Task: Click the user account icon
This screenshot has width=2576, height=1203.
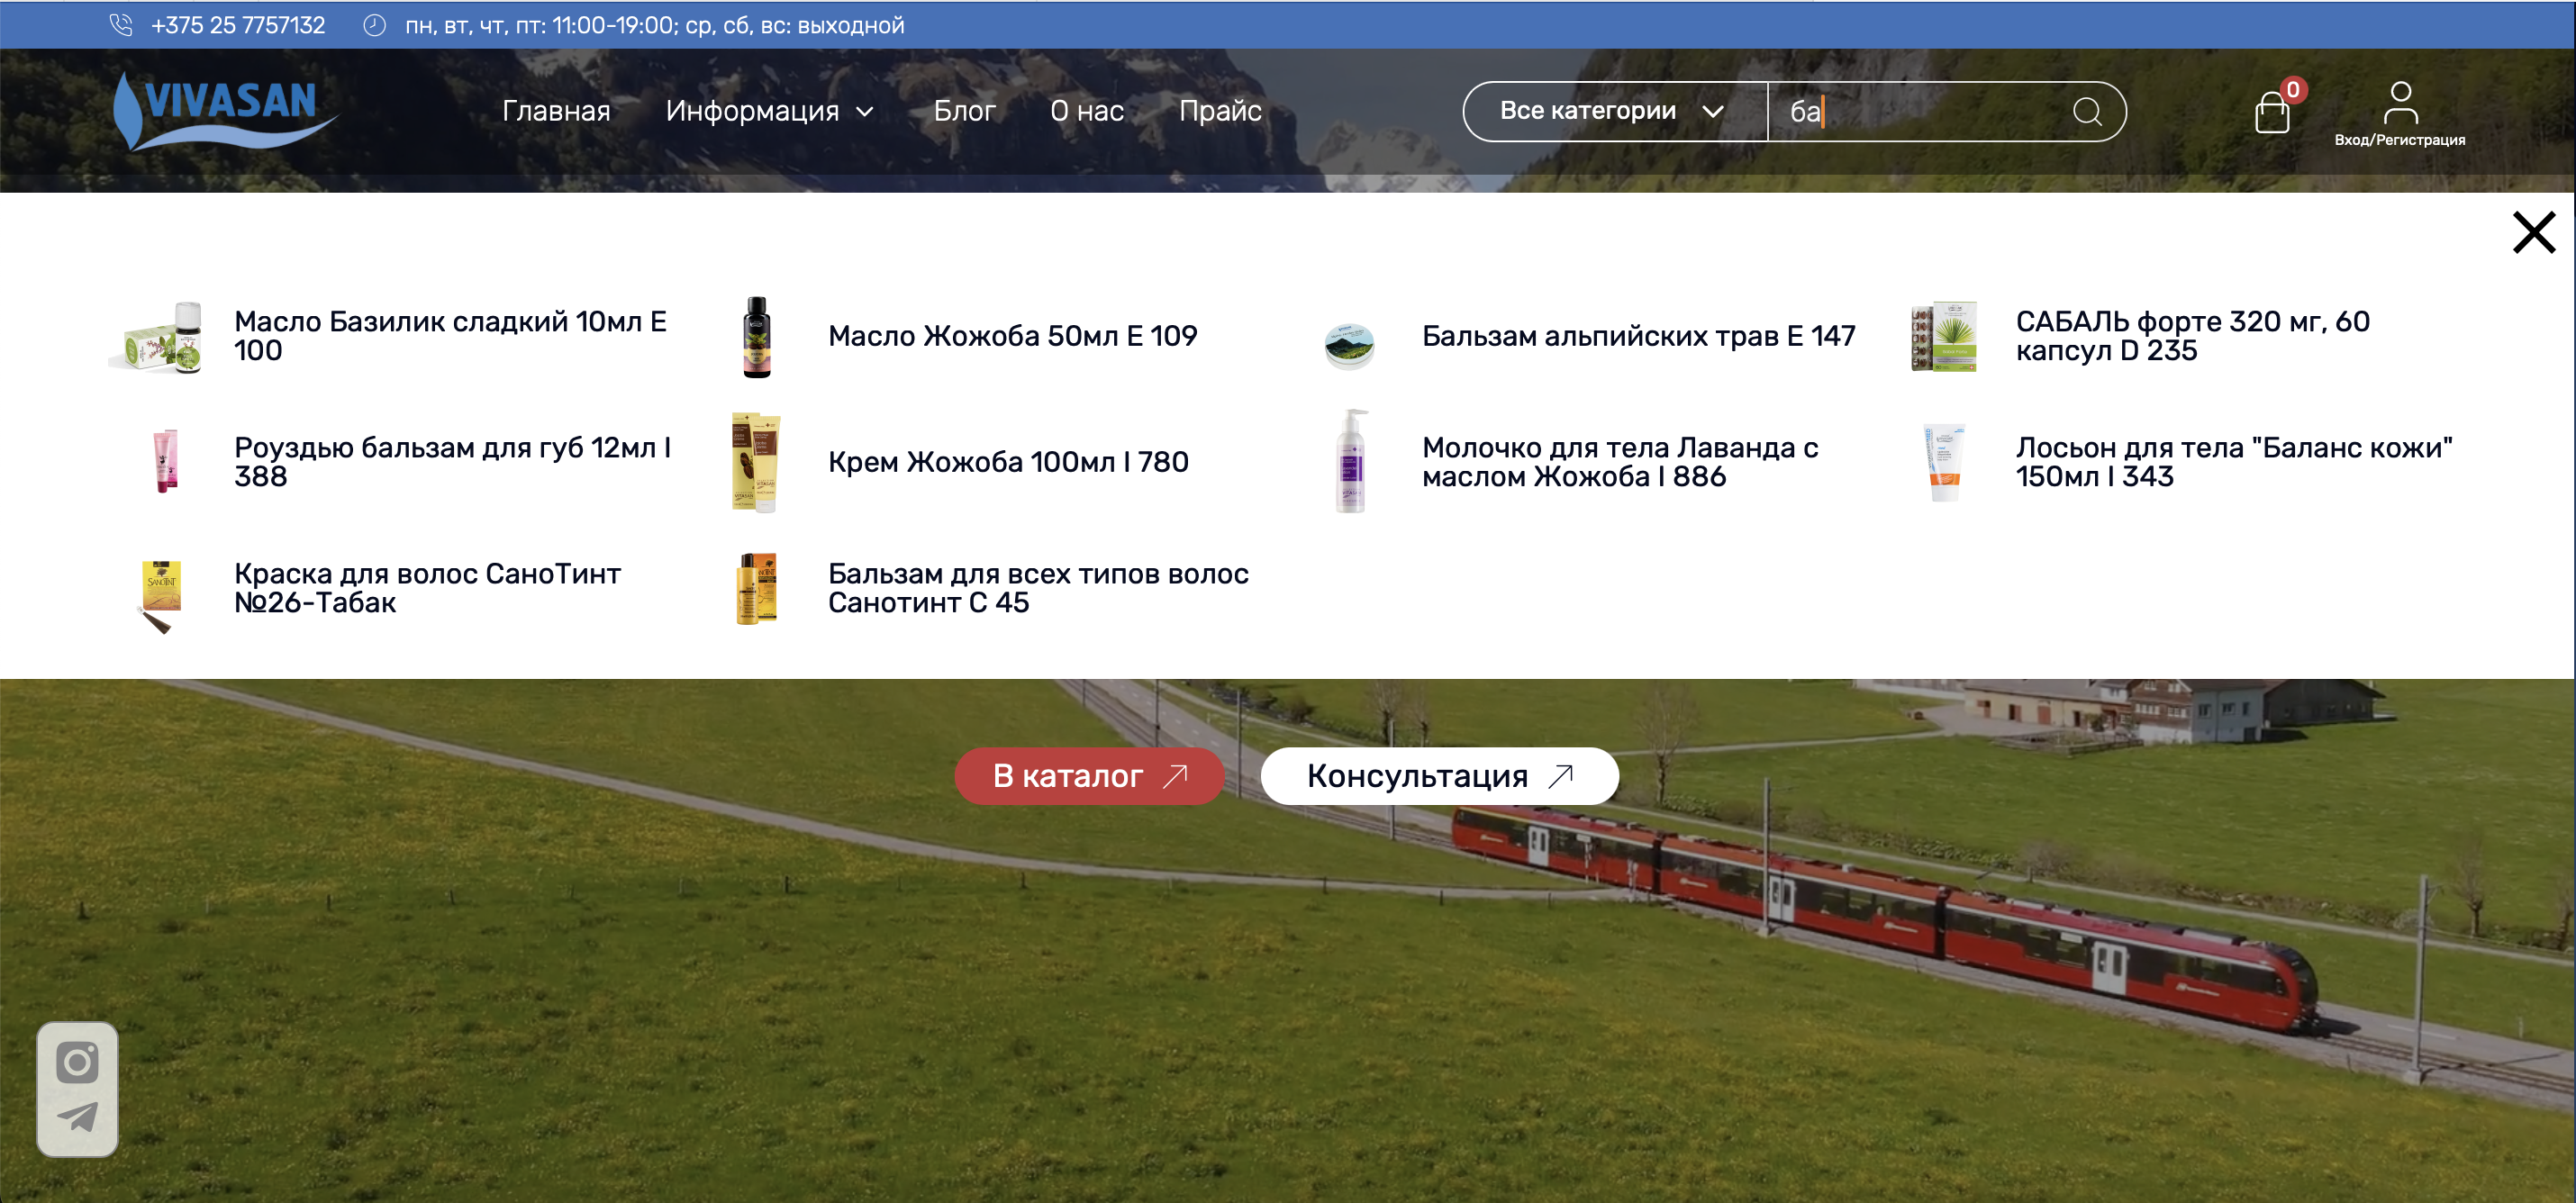Action: click(x=2400, y=102)
